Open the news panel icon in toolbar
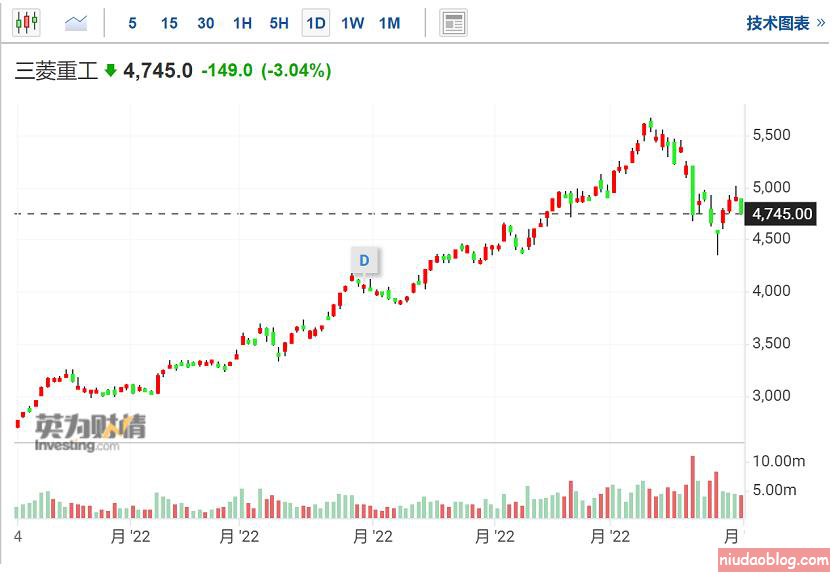Screen dimensions: 835x577 [x=453, y=23]
